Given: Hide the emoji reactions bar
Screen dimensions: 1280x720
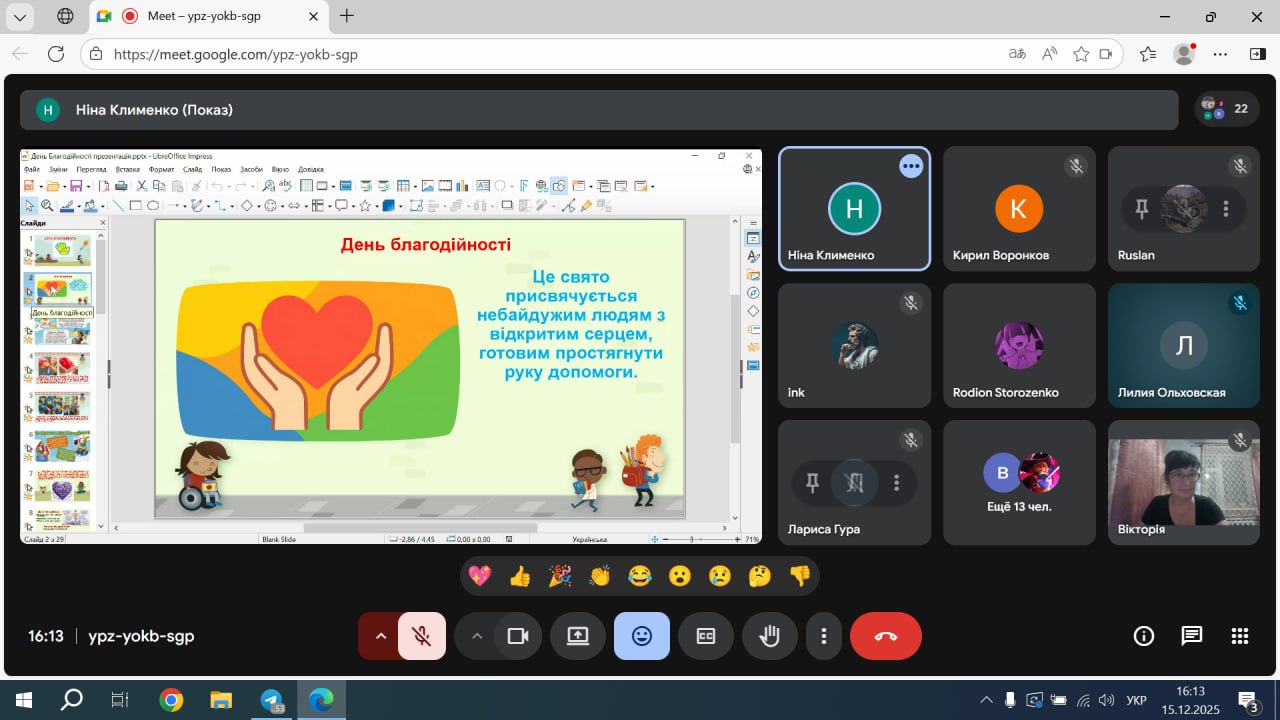Looking at the screenshot, I should 642,636.
